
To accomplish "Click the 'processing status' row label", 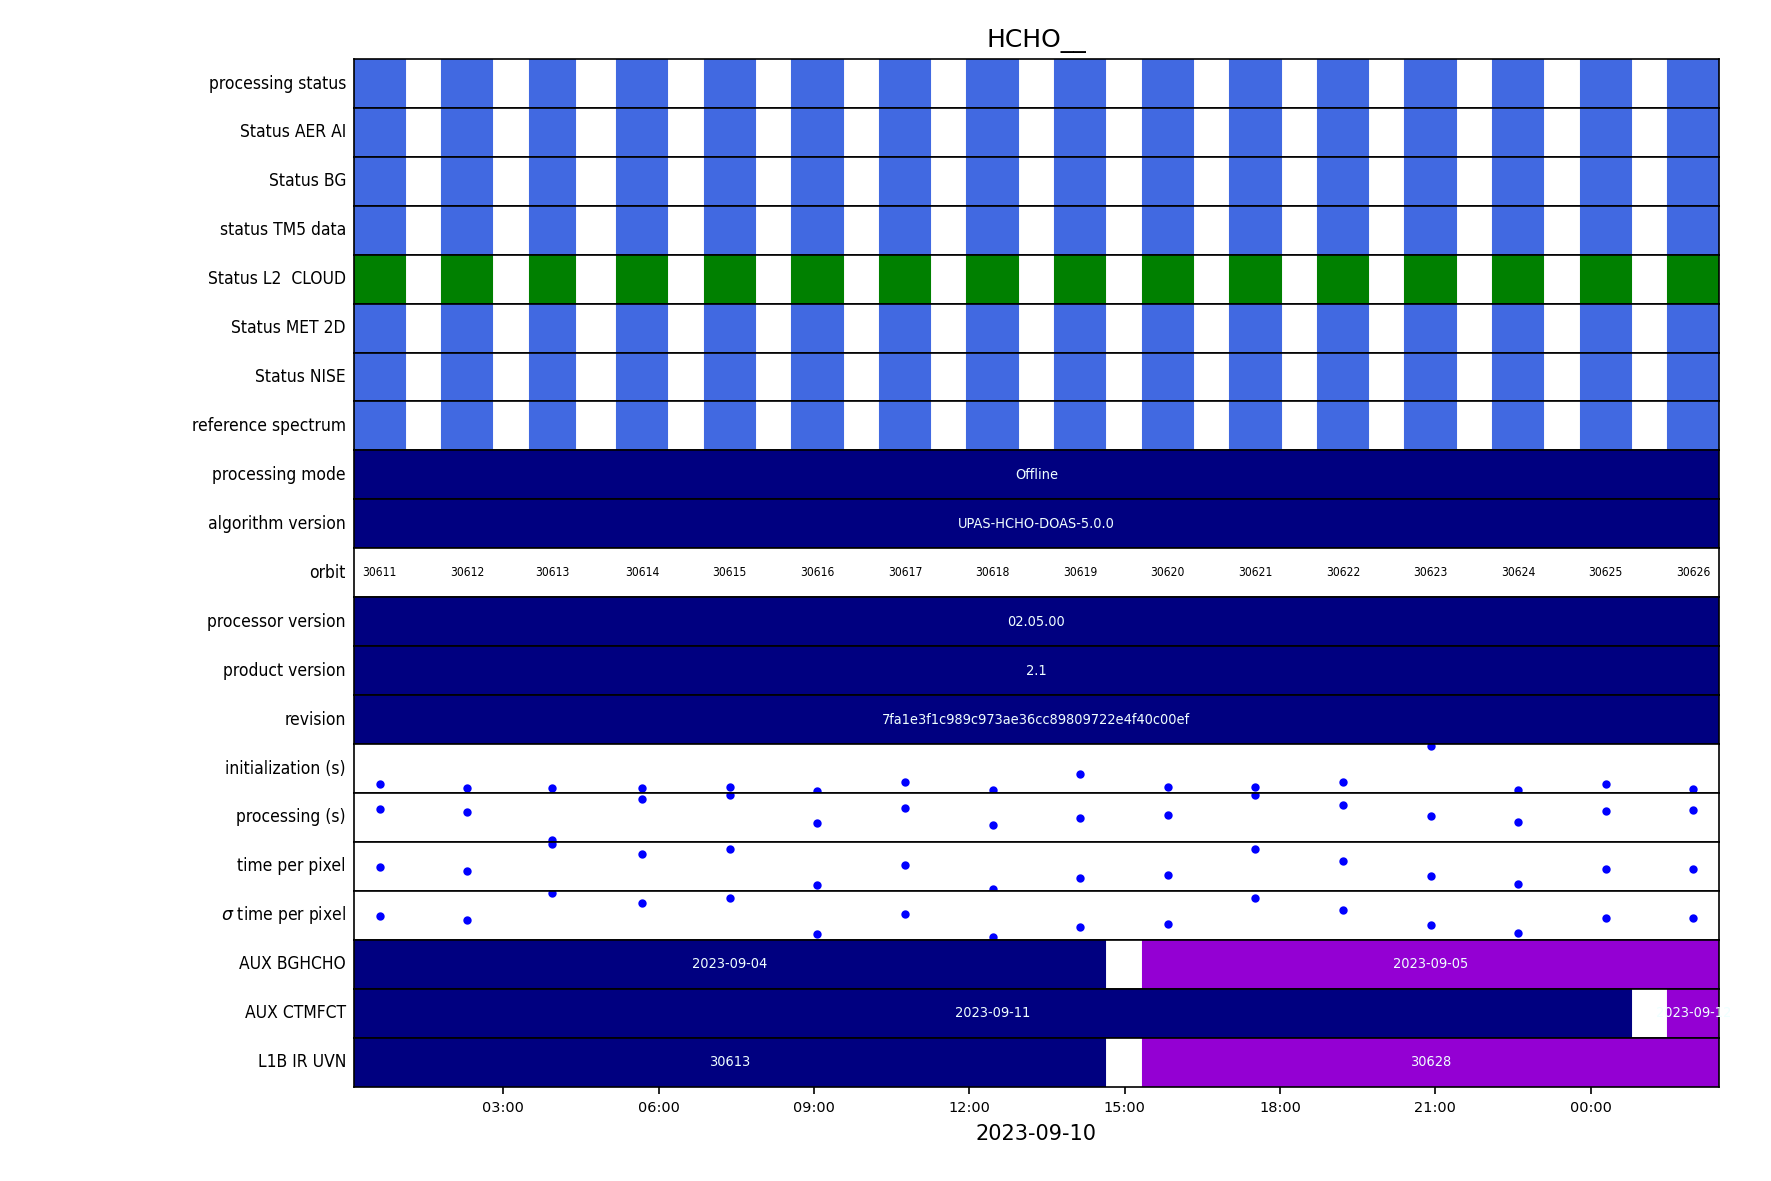I will [x=277, y=83].
